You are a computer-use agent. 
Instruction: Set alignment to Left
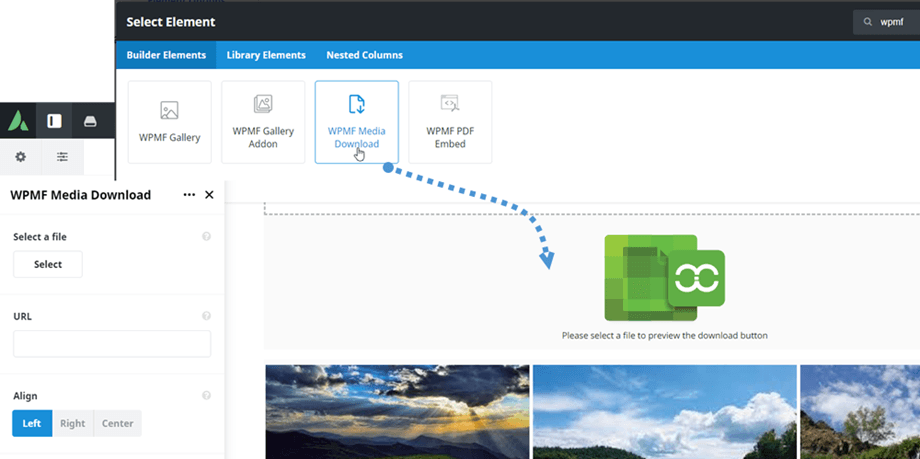point(32,423)
